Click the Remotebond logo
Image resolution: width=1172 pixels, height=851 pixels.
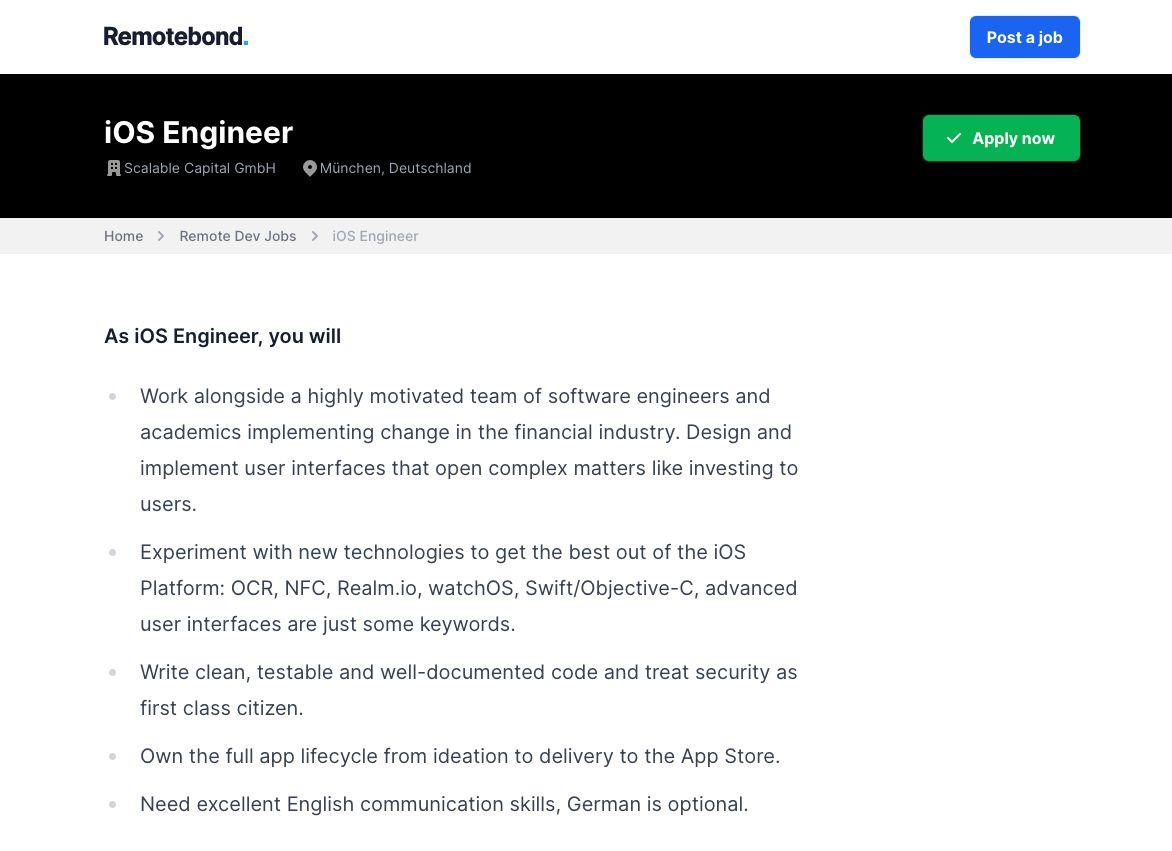(176, 36)
